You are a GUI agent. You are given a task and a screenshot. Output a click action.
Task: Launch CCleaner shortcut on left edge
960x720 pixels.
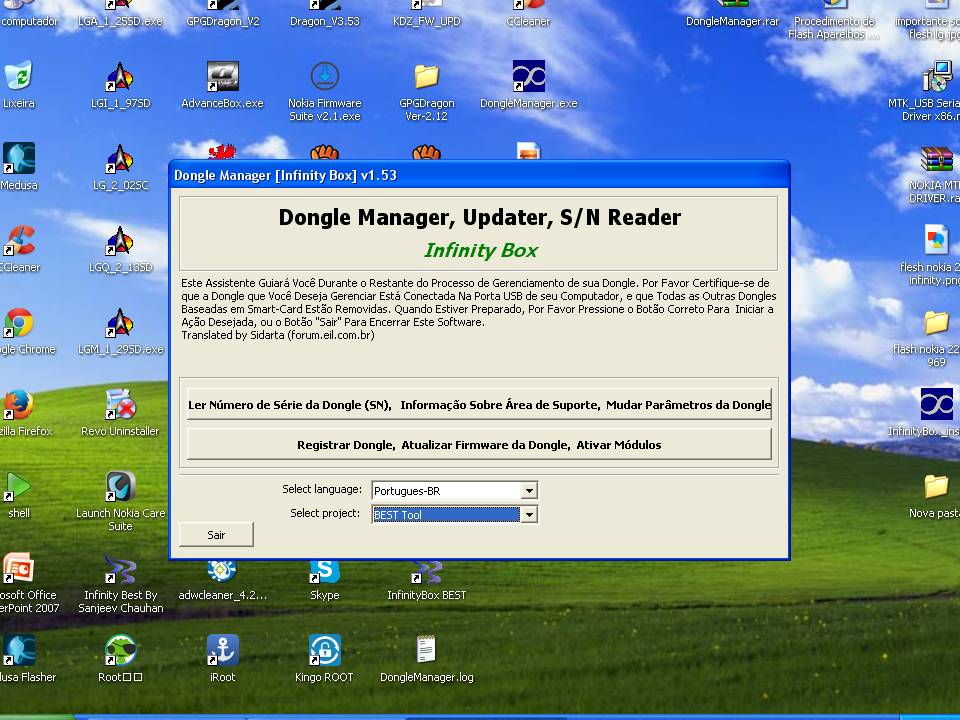click(19, 241)
